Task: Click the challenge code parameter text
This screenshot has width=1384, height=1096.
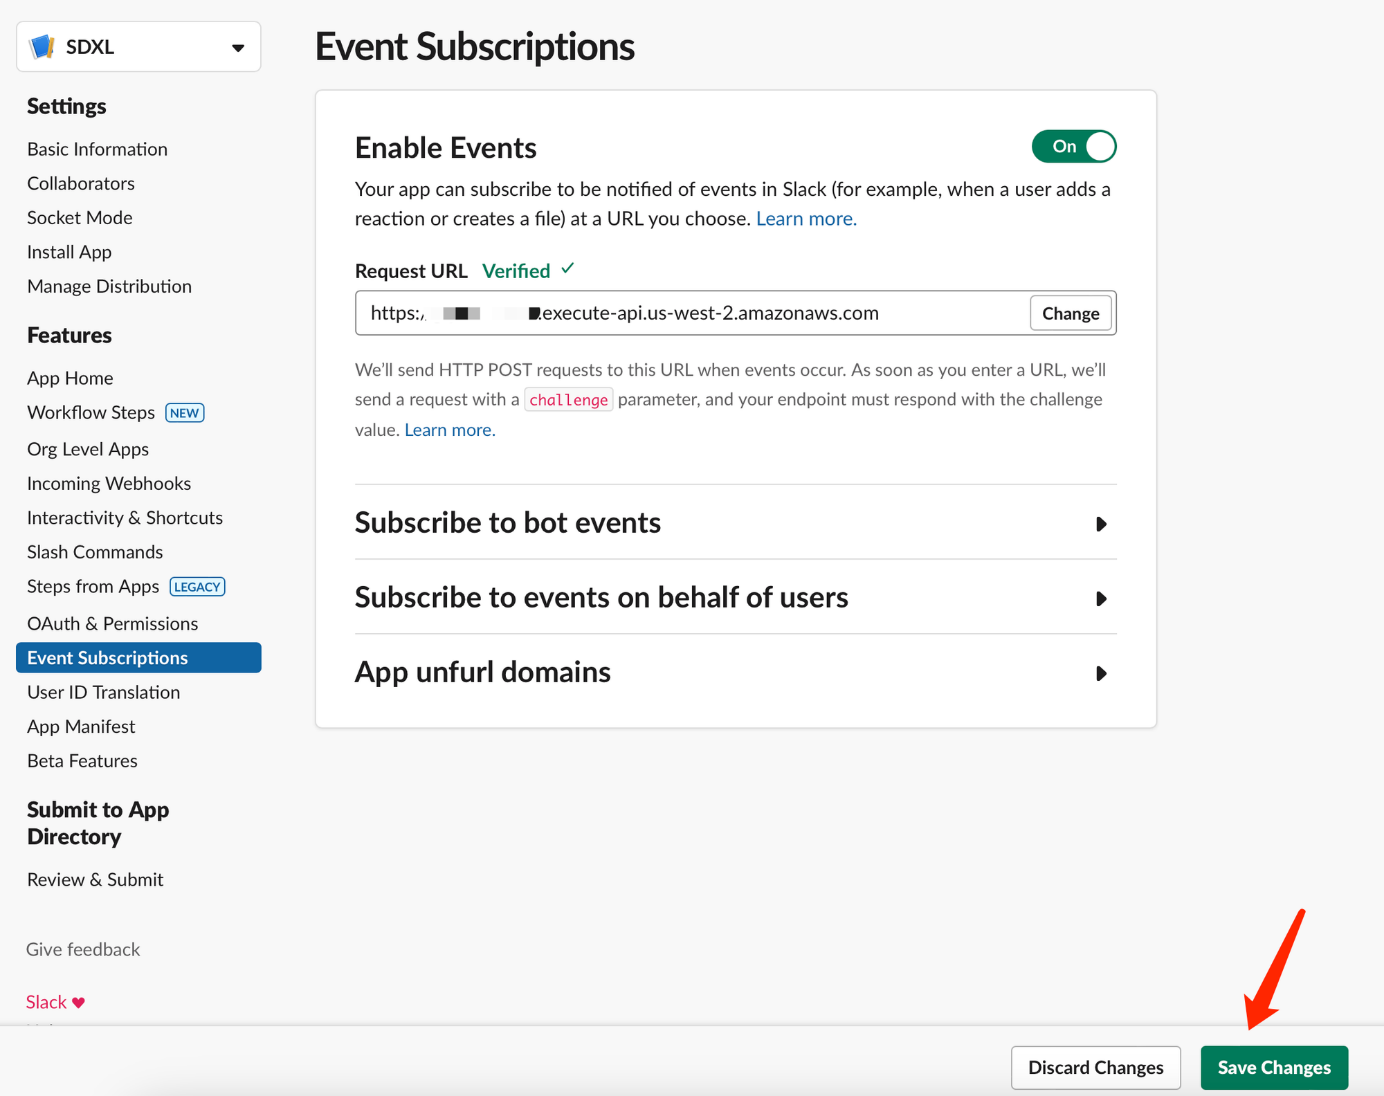Action: point(569,400)
